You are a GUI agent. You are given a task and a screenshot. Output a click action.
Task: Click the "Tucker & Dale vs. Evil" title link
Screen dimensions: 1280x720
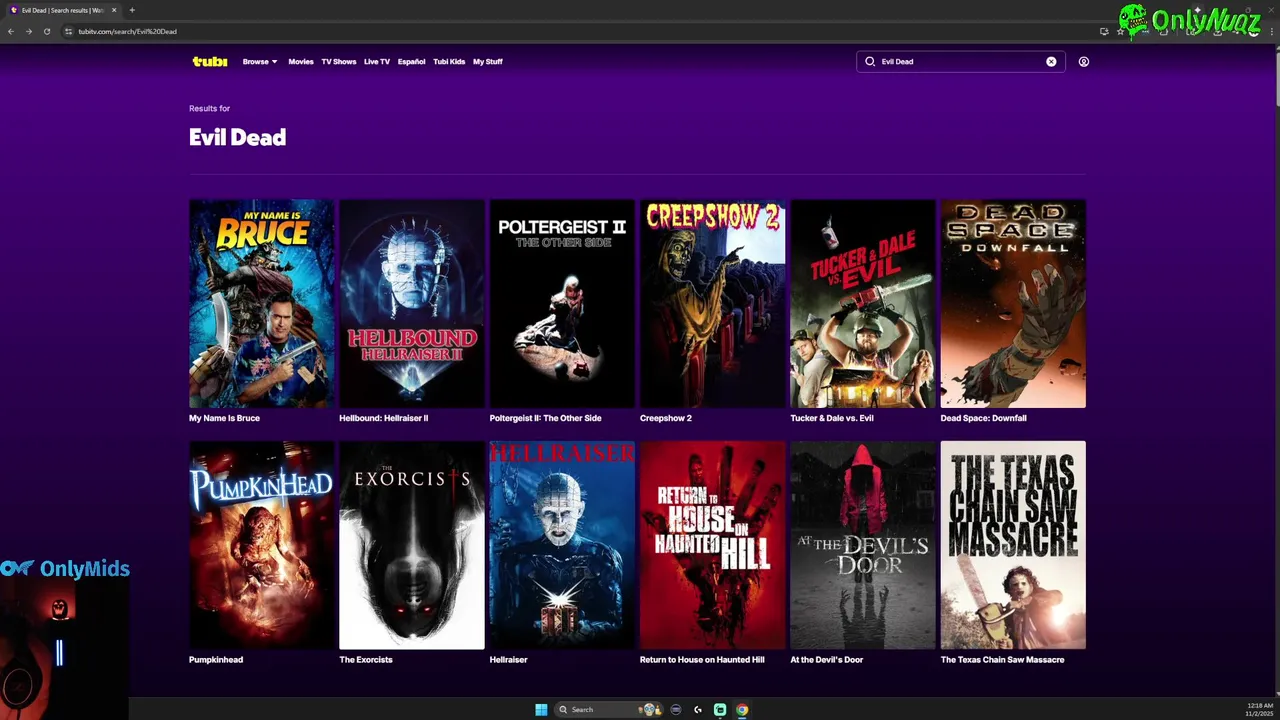(832, 418)
